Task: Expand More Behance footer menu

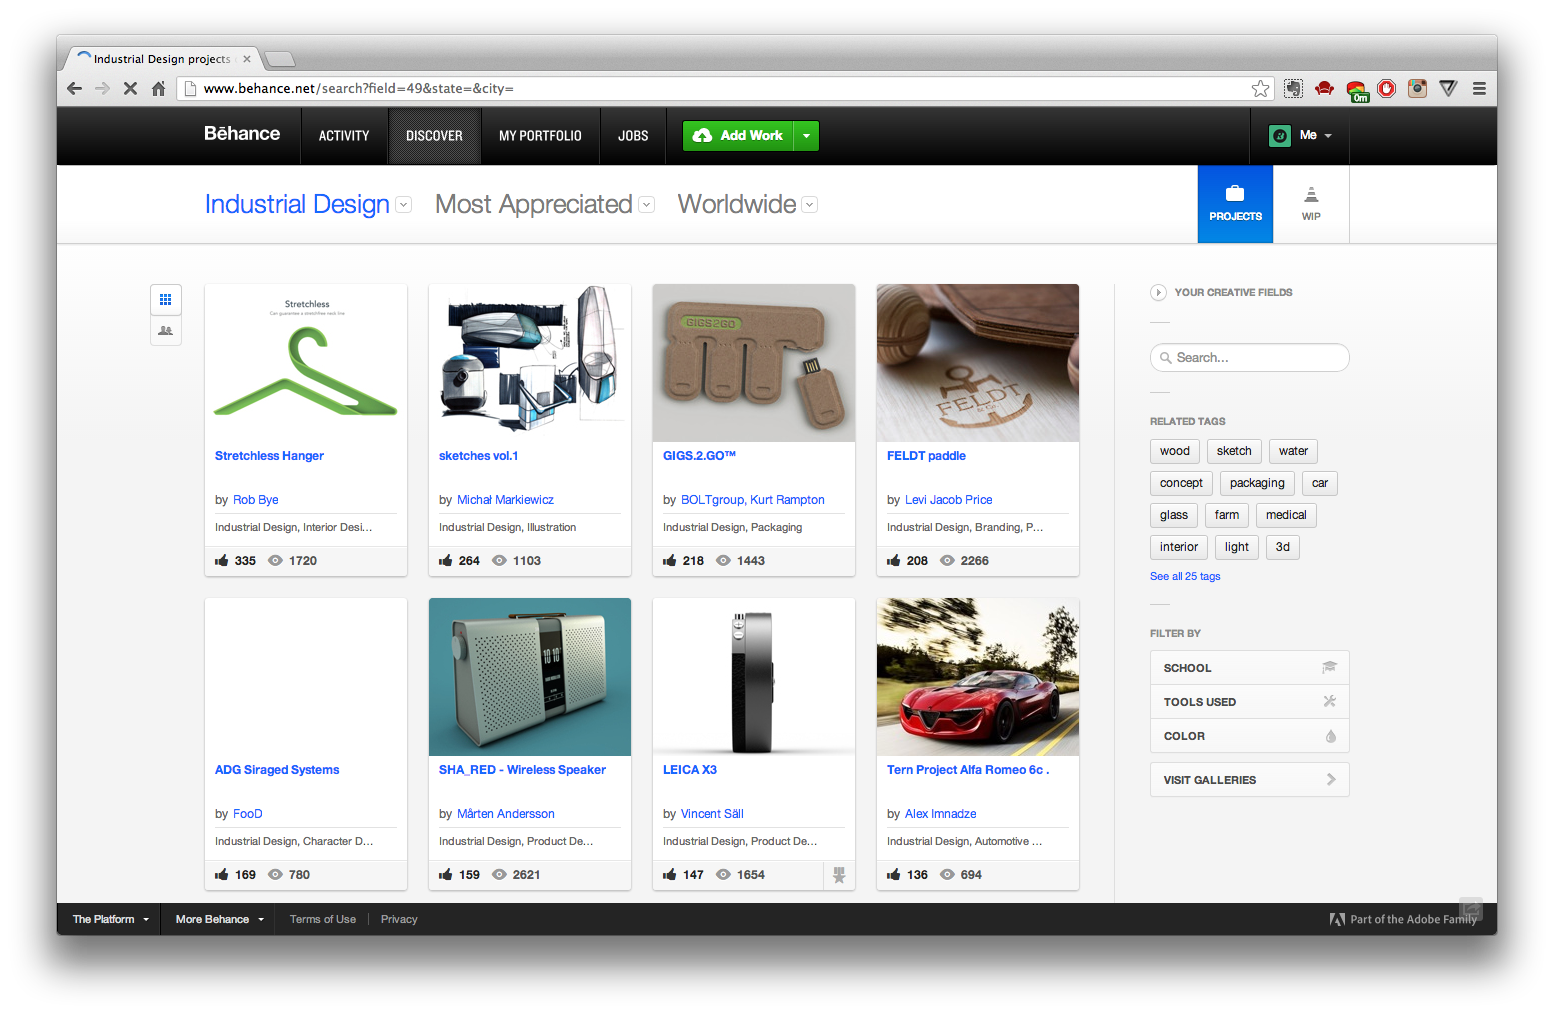Action: click(x=220, y=919)
